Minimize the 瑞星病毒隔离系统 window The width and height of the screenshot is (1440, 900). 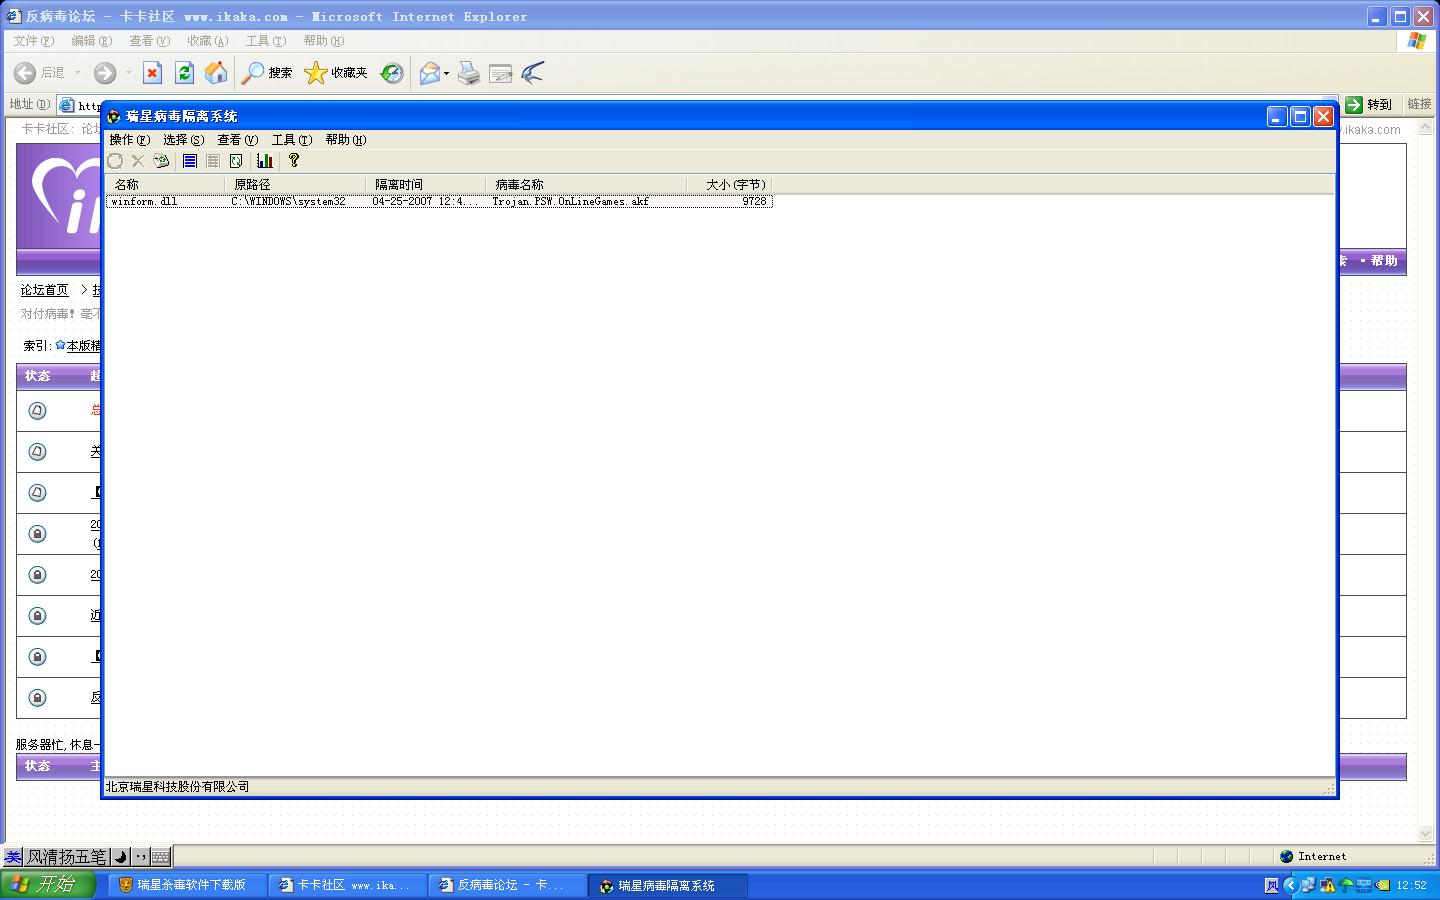1277,117
